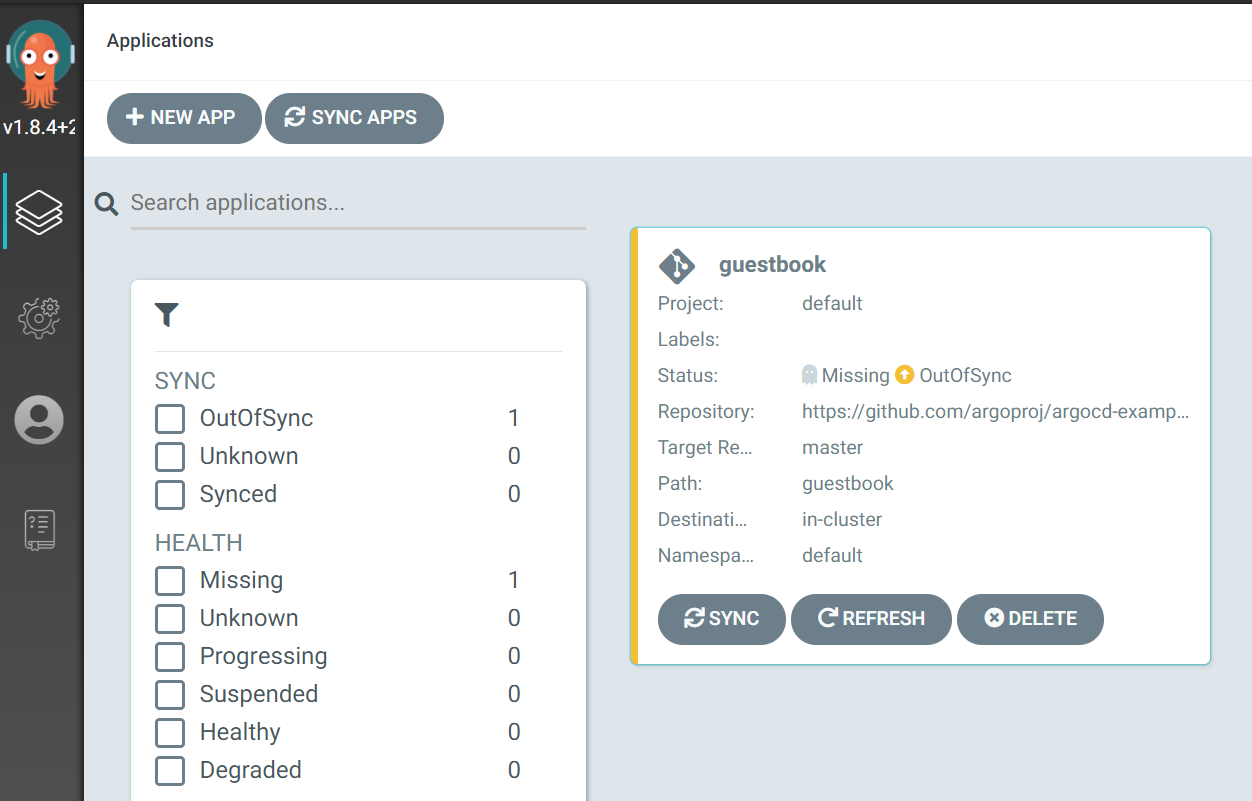Sync the guestbook application
Screen dimensions: 1252x801
(722, 619)
